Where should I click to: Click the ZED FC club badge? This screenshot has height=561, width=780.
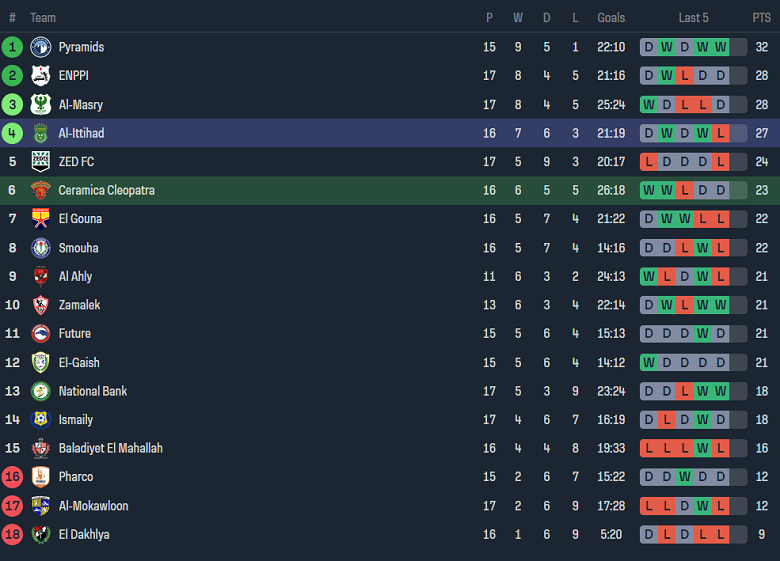click(x=40, y=162)
